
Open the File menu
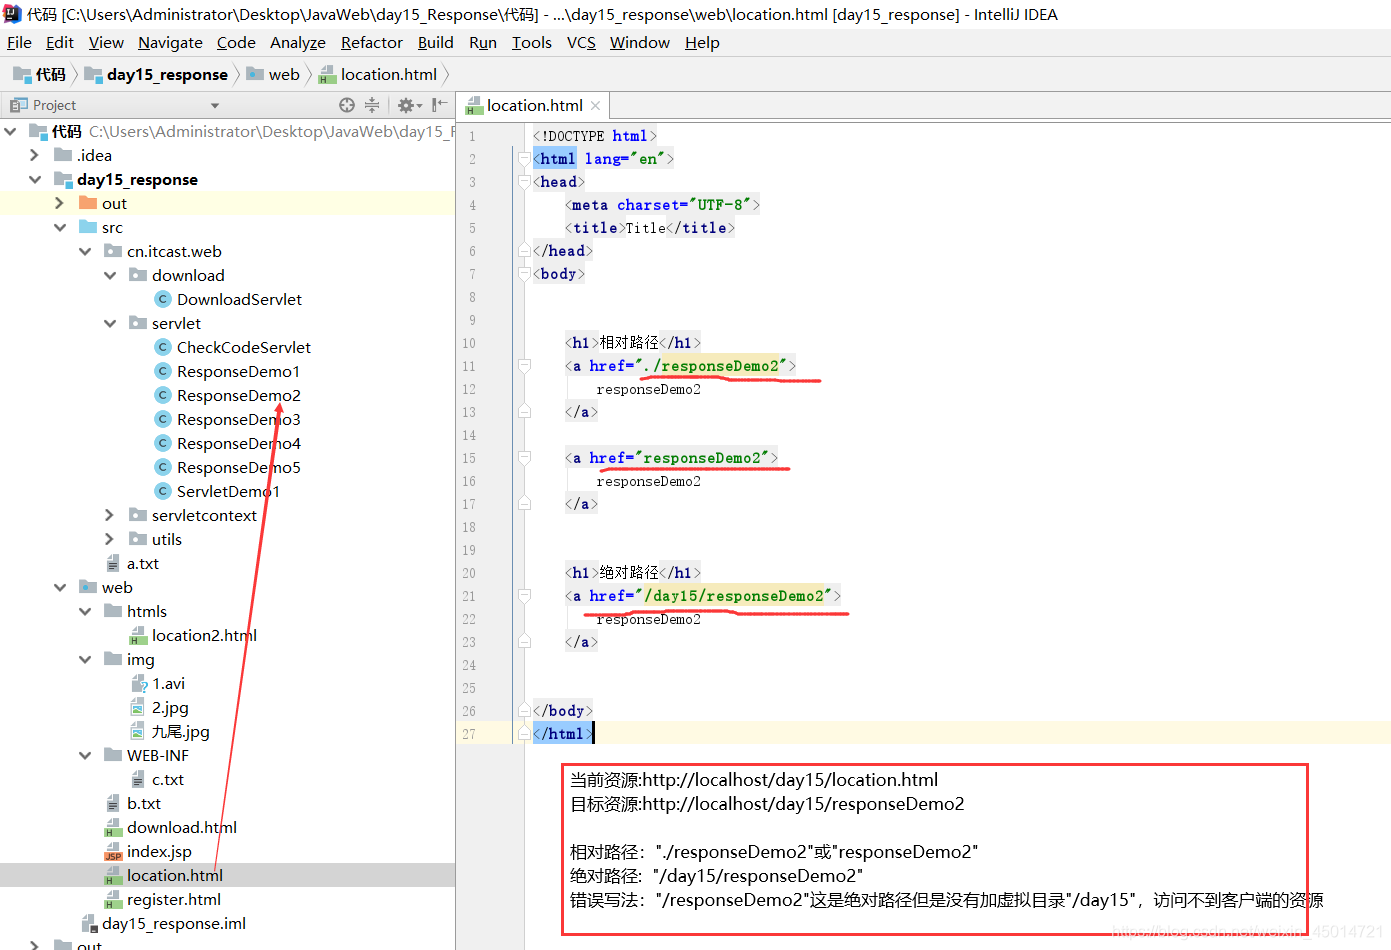point(19,42)
